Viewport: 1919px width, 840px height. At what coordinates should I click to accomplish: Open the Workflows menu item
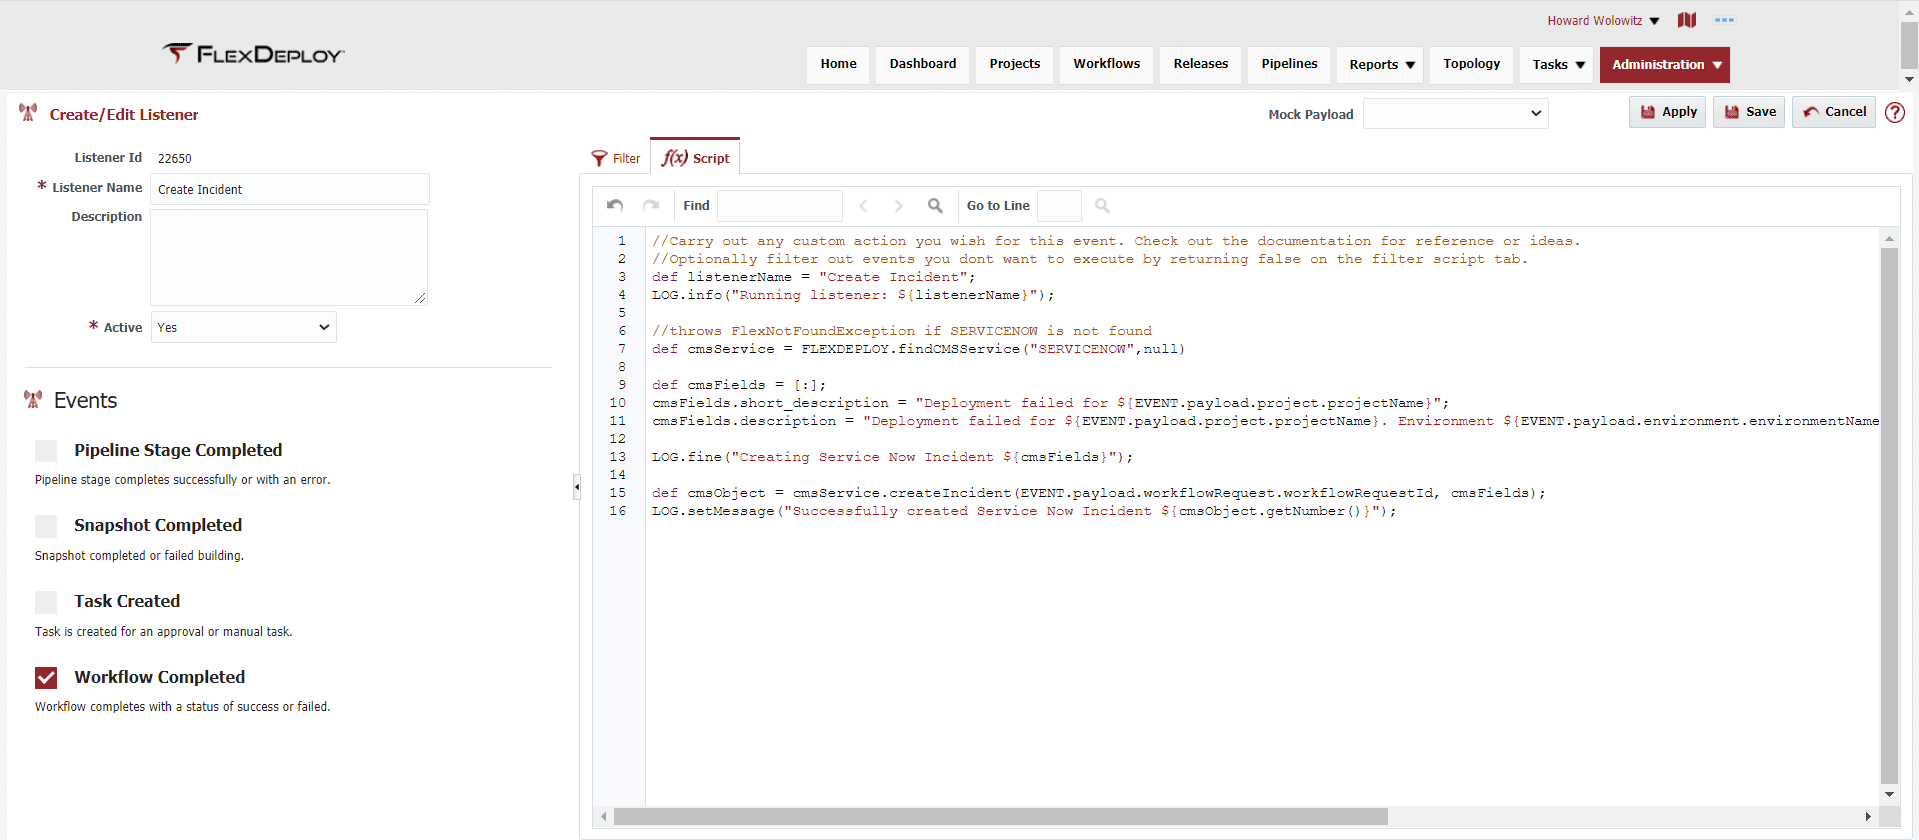[1106, 64]
